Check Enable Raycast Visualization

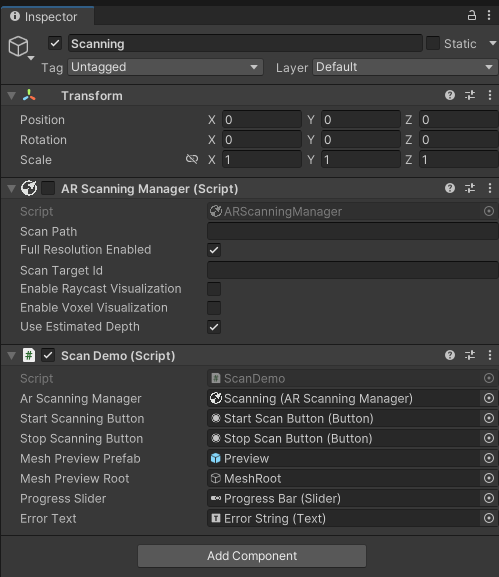[x=214, y=289]
